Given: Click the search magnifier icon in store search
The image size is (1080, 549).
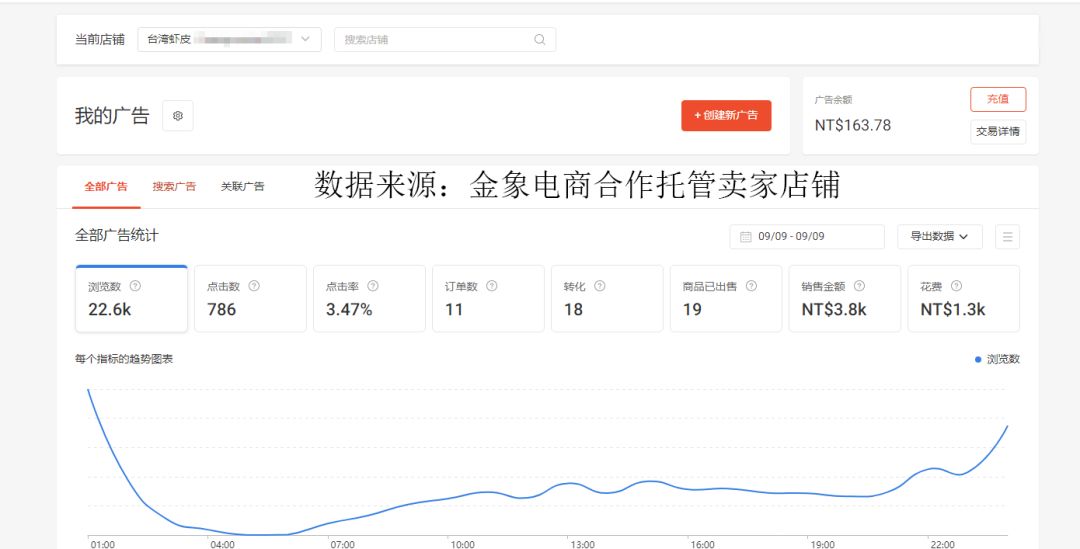Looking at the screenshot, I should point(540,40).
